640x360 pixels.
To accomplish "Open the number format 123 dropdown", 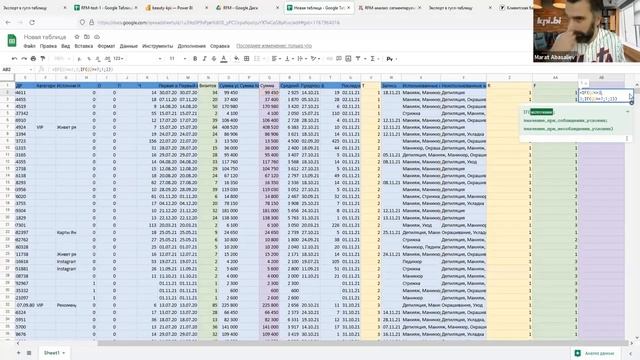I will [x=119, y=59].
